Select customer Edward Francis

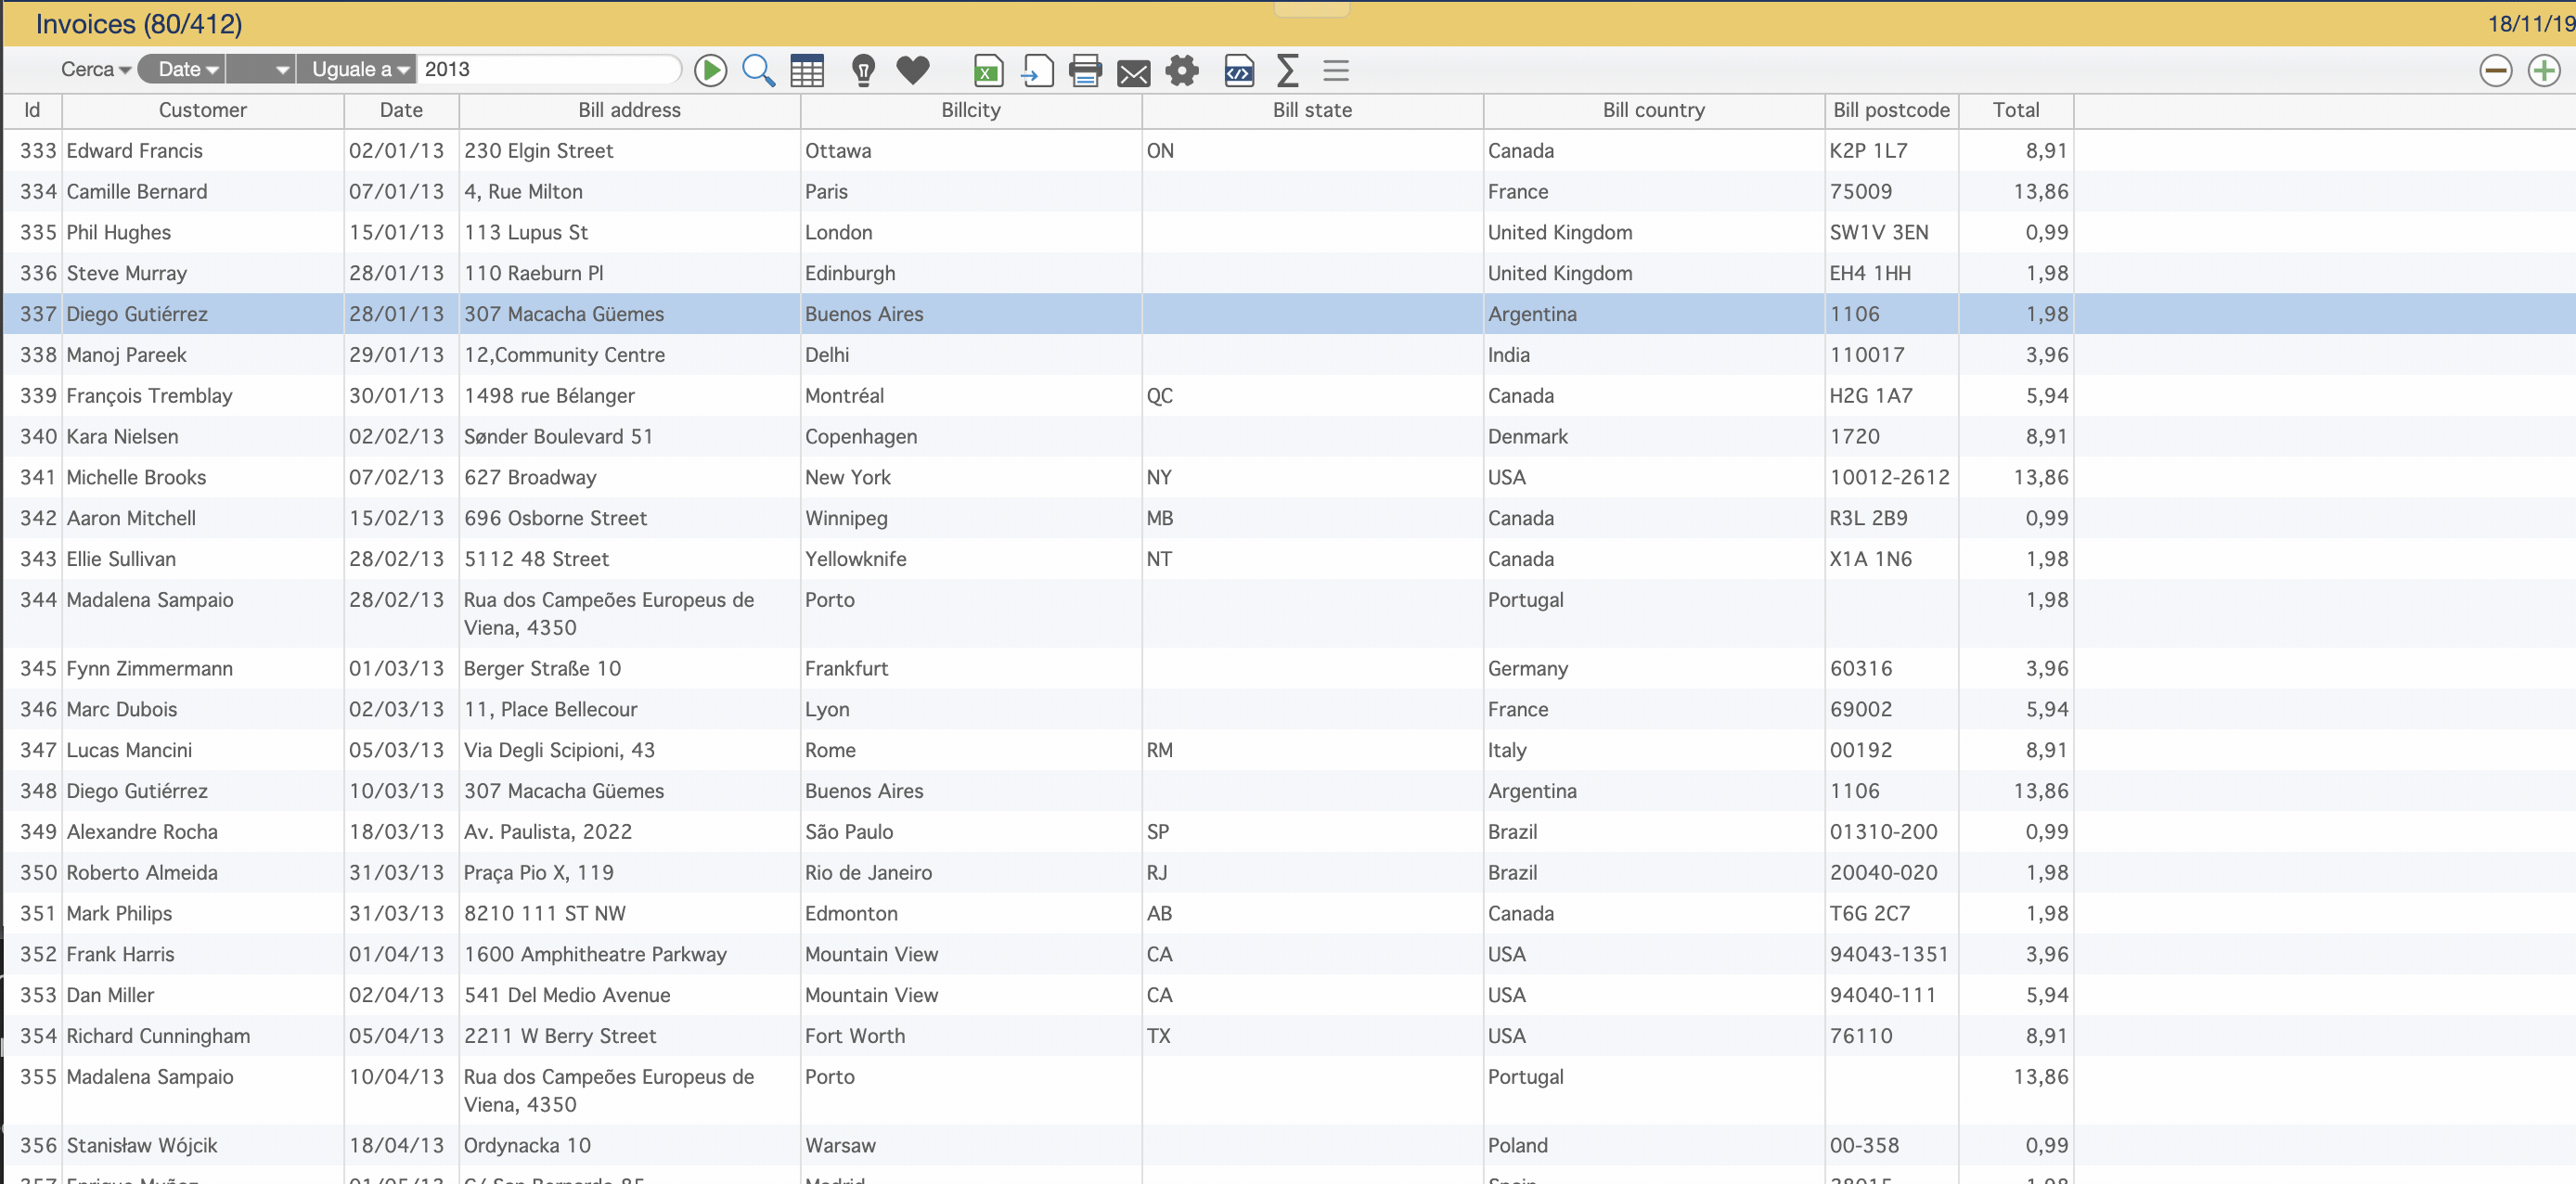click(x=135, y=151)
